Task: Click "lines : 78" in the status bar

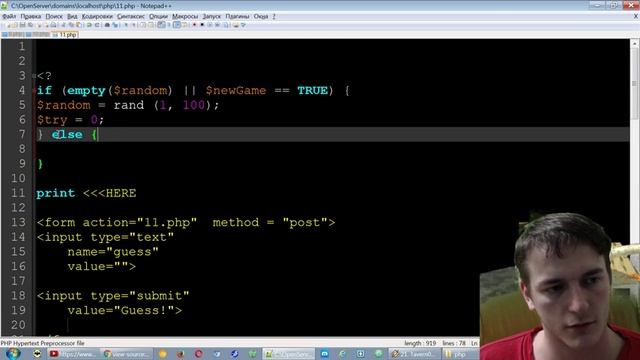Action: (454, 343)
